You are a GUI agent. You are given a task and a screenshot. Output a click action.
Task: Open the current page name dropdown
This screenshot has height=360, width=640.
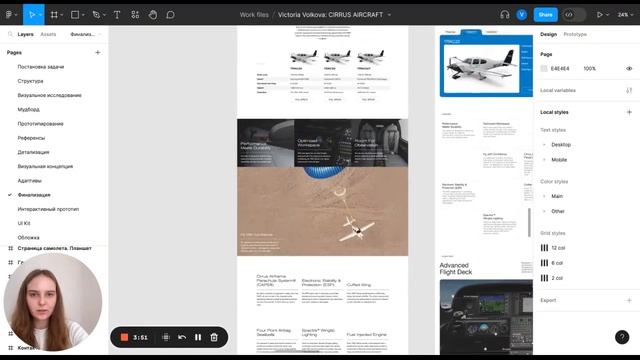pos(85,34)
